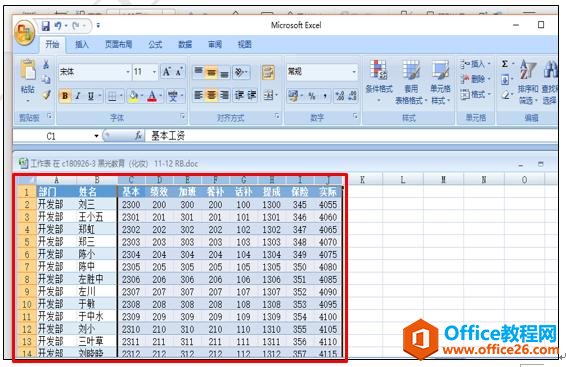The image size is (566, 367).
Task: Open the 数据 (Data) tab
Action: point(185,44)
